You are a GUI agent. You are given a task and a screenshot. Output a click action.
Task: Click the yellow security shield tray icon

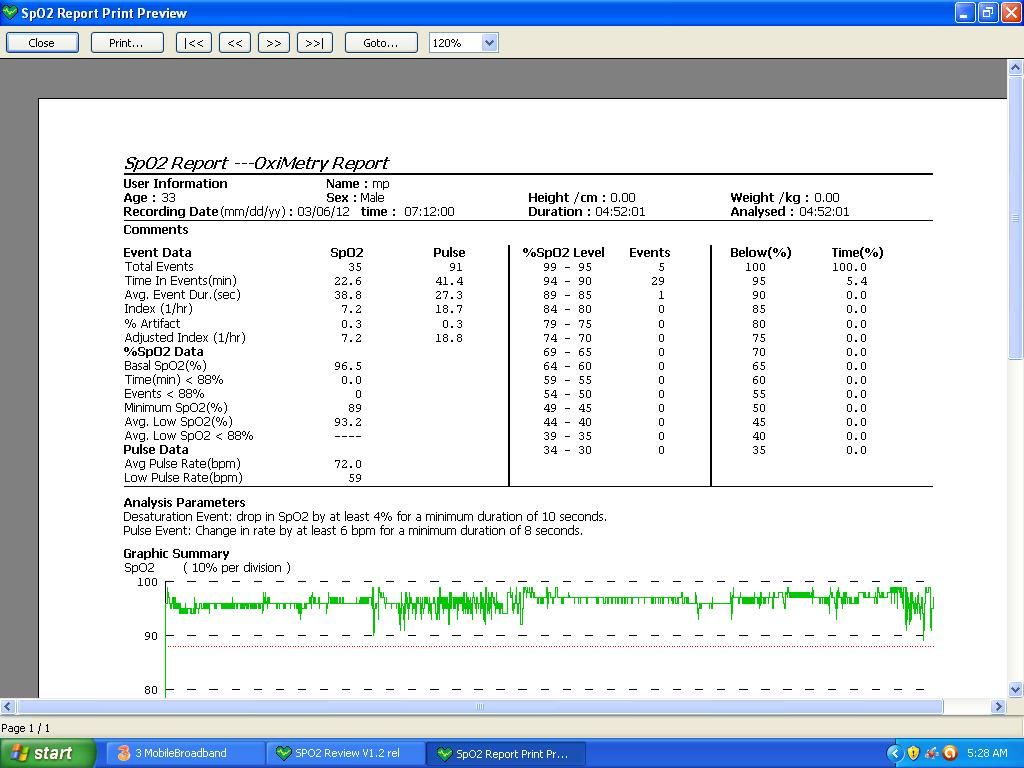point(913,753)
